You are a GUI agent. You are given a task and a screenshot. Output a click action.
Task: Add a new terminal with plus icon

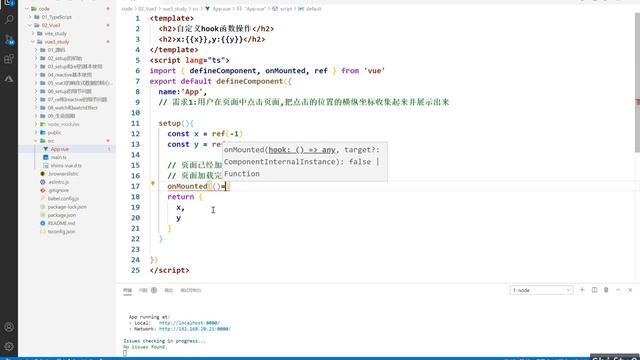coord(582,290)
